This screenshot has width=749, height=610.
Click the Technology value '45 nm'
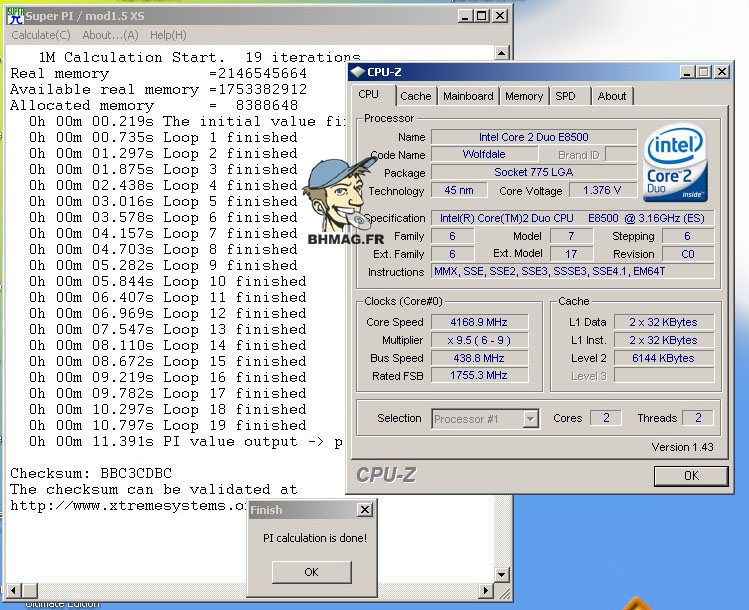point(459,190)
